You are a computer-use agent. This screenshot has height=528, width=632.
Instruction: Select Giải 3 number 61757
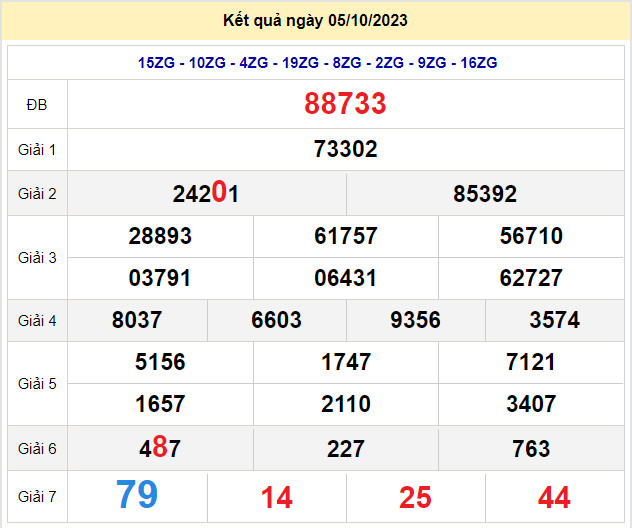pos(345,236)
